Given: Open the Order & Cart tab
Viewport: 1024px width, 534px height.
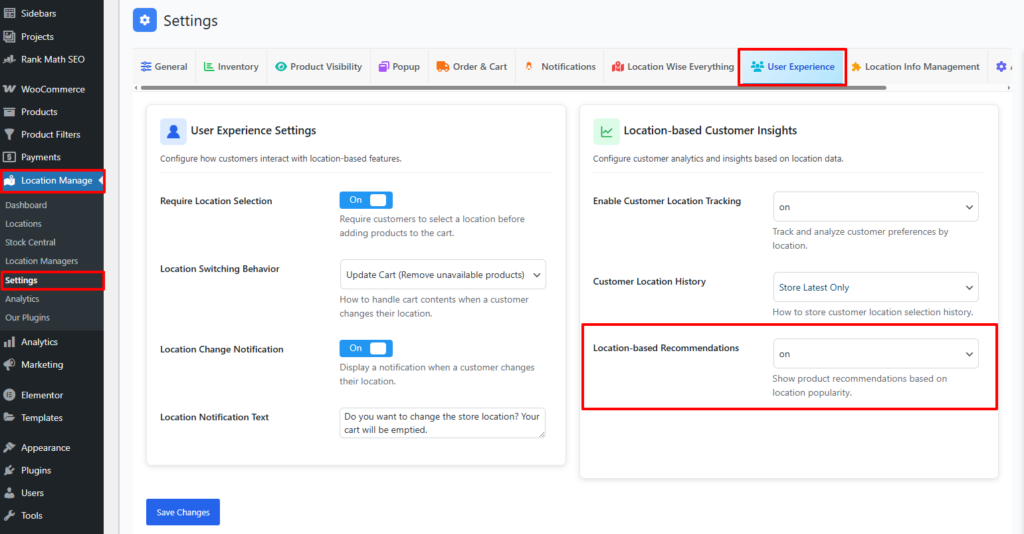Looking at the screenshot, I should tap(471, 67).
